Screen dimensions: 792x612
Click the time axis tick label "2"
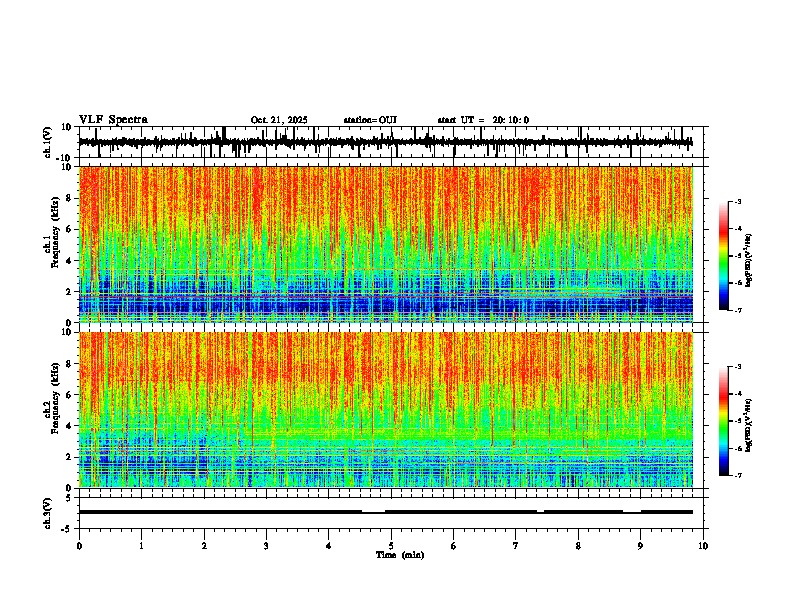click(x=204, y=546)
